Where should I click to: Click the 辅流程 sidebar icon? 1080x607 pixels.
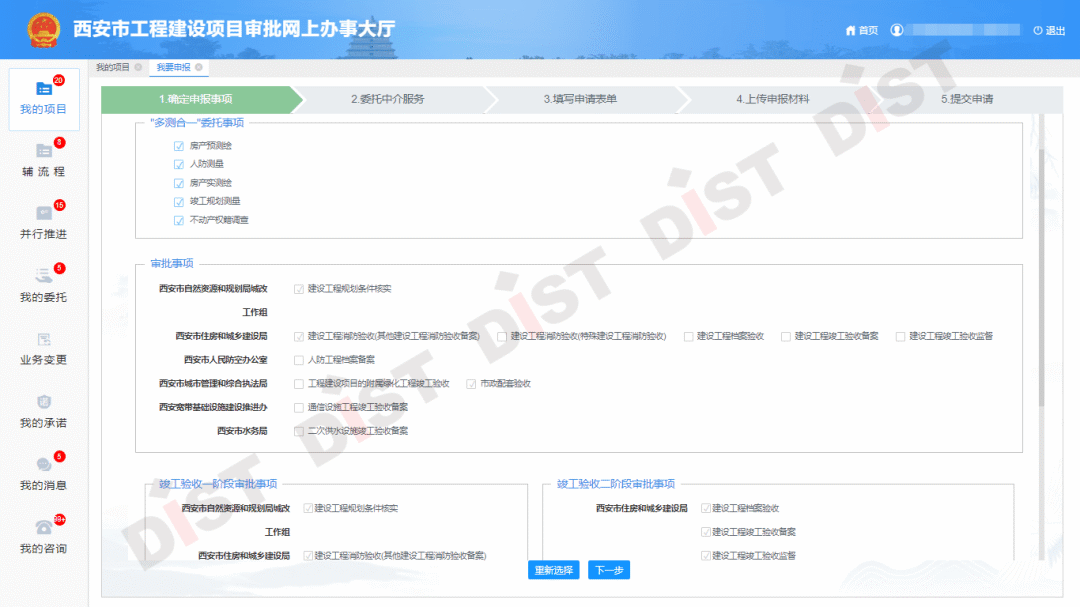point(43,151)
